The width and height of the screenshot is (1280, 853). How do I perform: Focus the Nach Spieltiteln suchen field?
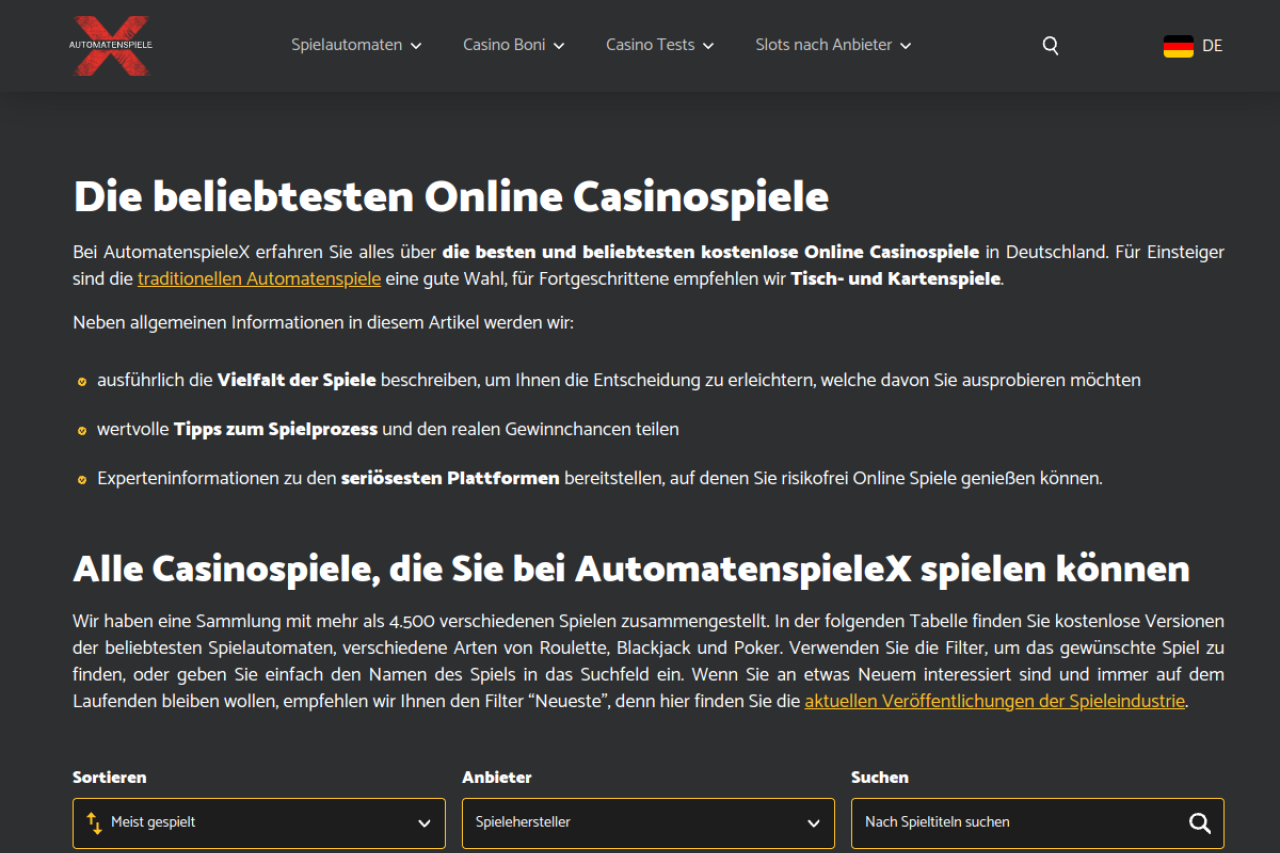pos(1020,823)
